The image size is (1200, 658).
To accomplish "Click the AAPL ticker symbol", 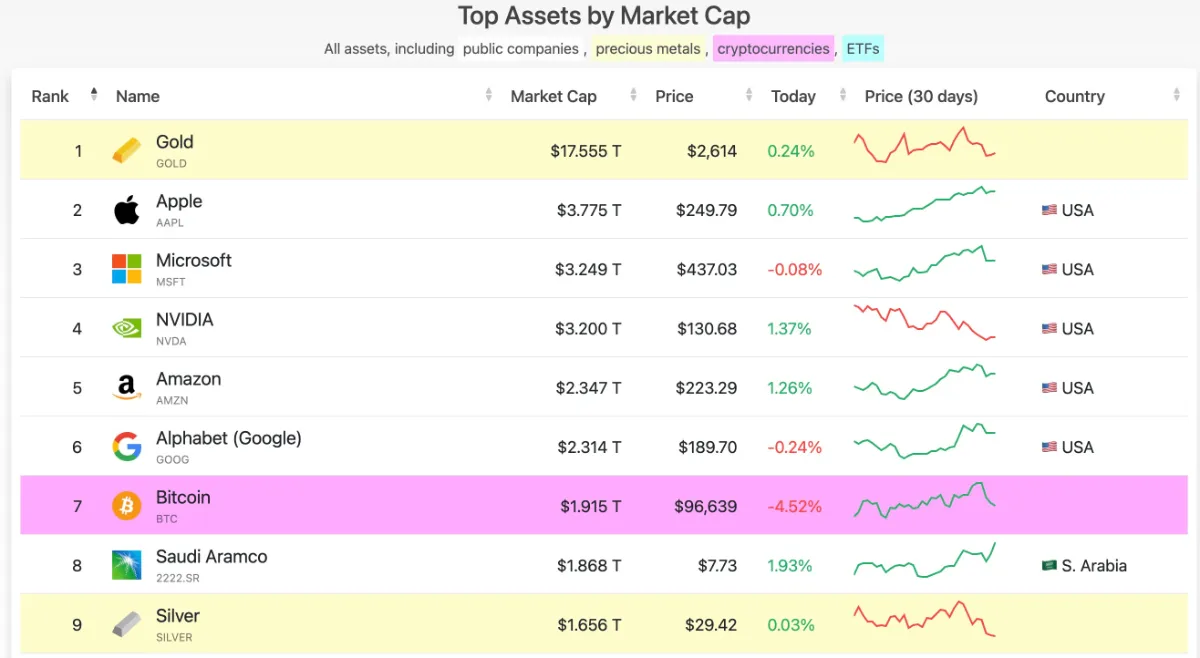I will click(x=170, y=223).
